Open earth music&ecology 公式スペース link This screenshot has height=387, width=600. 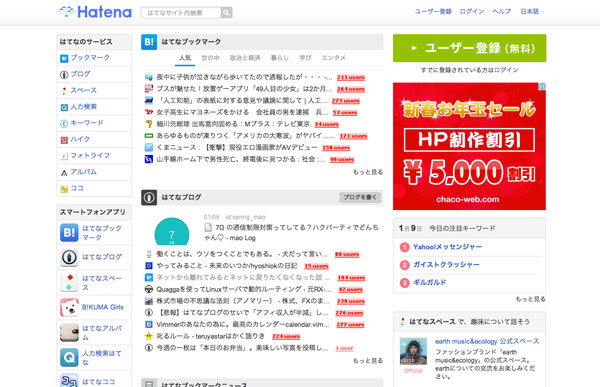click(x=487, y=341)
